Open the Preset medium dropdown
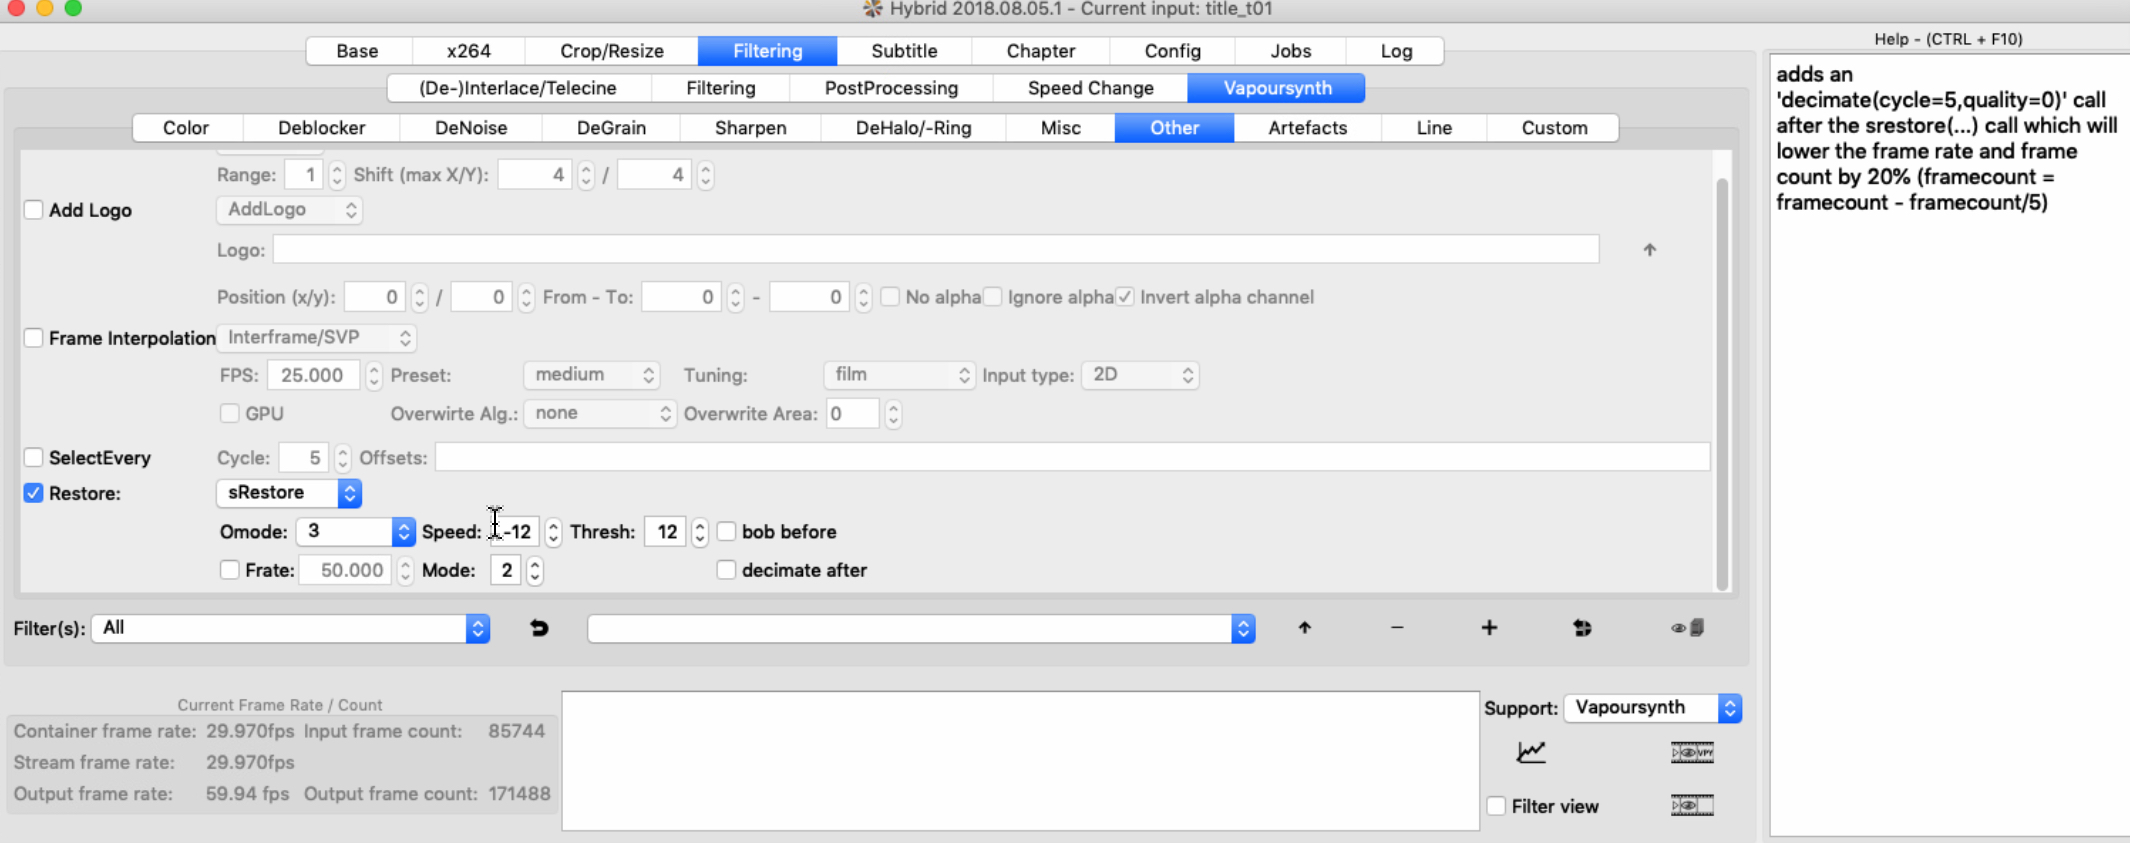Image resolution: width=2130 pixels, height=843 pixels. tap(591, 375)
